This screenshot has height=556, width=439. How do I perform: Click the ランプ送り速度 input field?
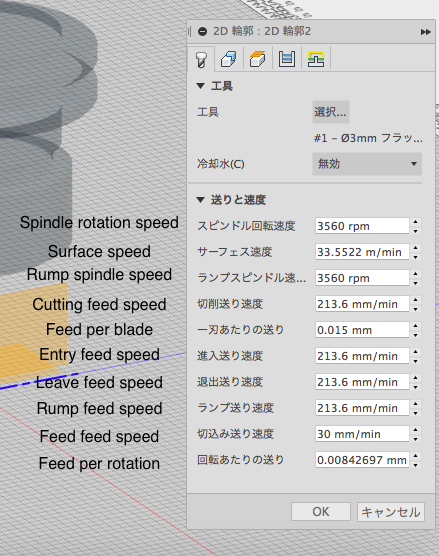pyautogui.click(x=362, y=408)
